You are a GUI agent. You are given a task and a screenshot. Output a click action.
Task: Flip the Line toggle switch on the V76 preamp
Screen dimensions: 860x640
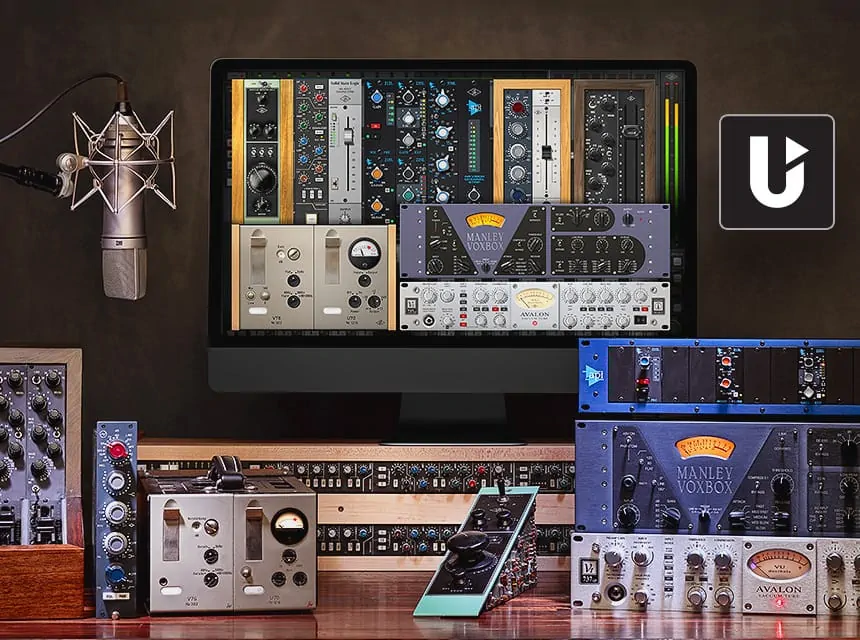click(x=250, y=296)
